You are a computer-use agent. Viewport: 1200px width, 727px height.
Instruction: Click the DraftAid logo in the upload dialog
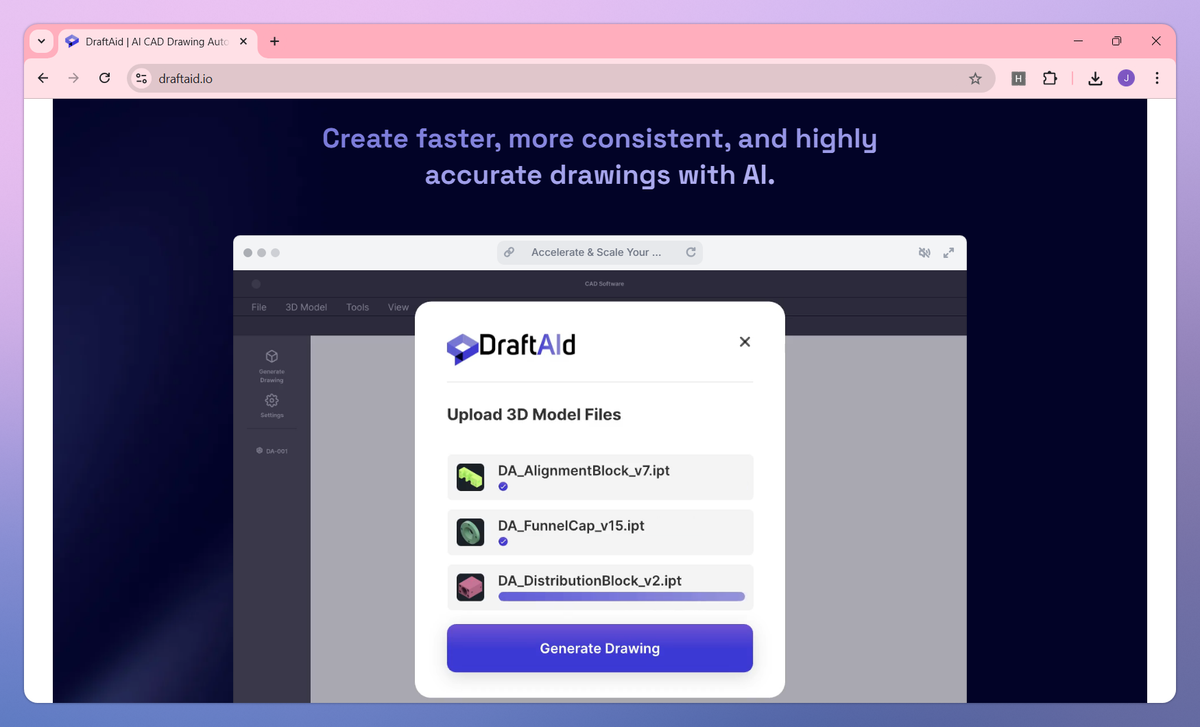[510, 348]
